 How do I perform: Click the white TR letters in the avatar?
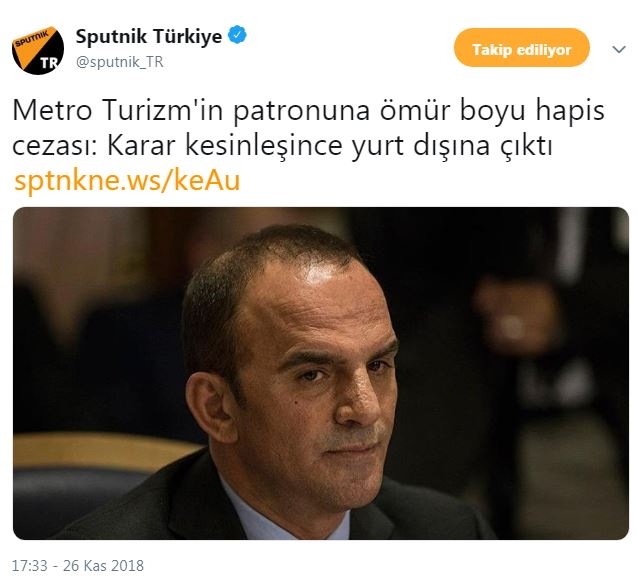[x=49, y=63]
